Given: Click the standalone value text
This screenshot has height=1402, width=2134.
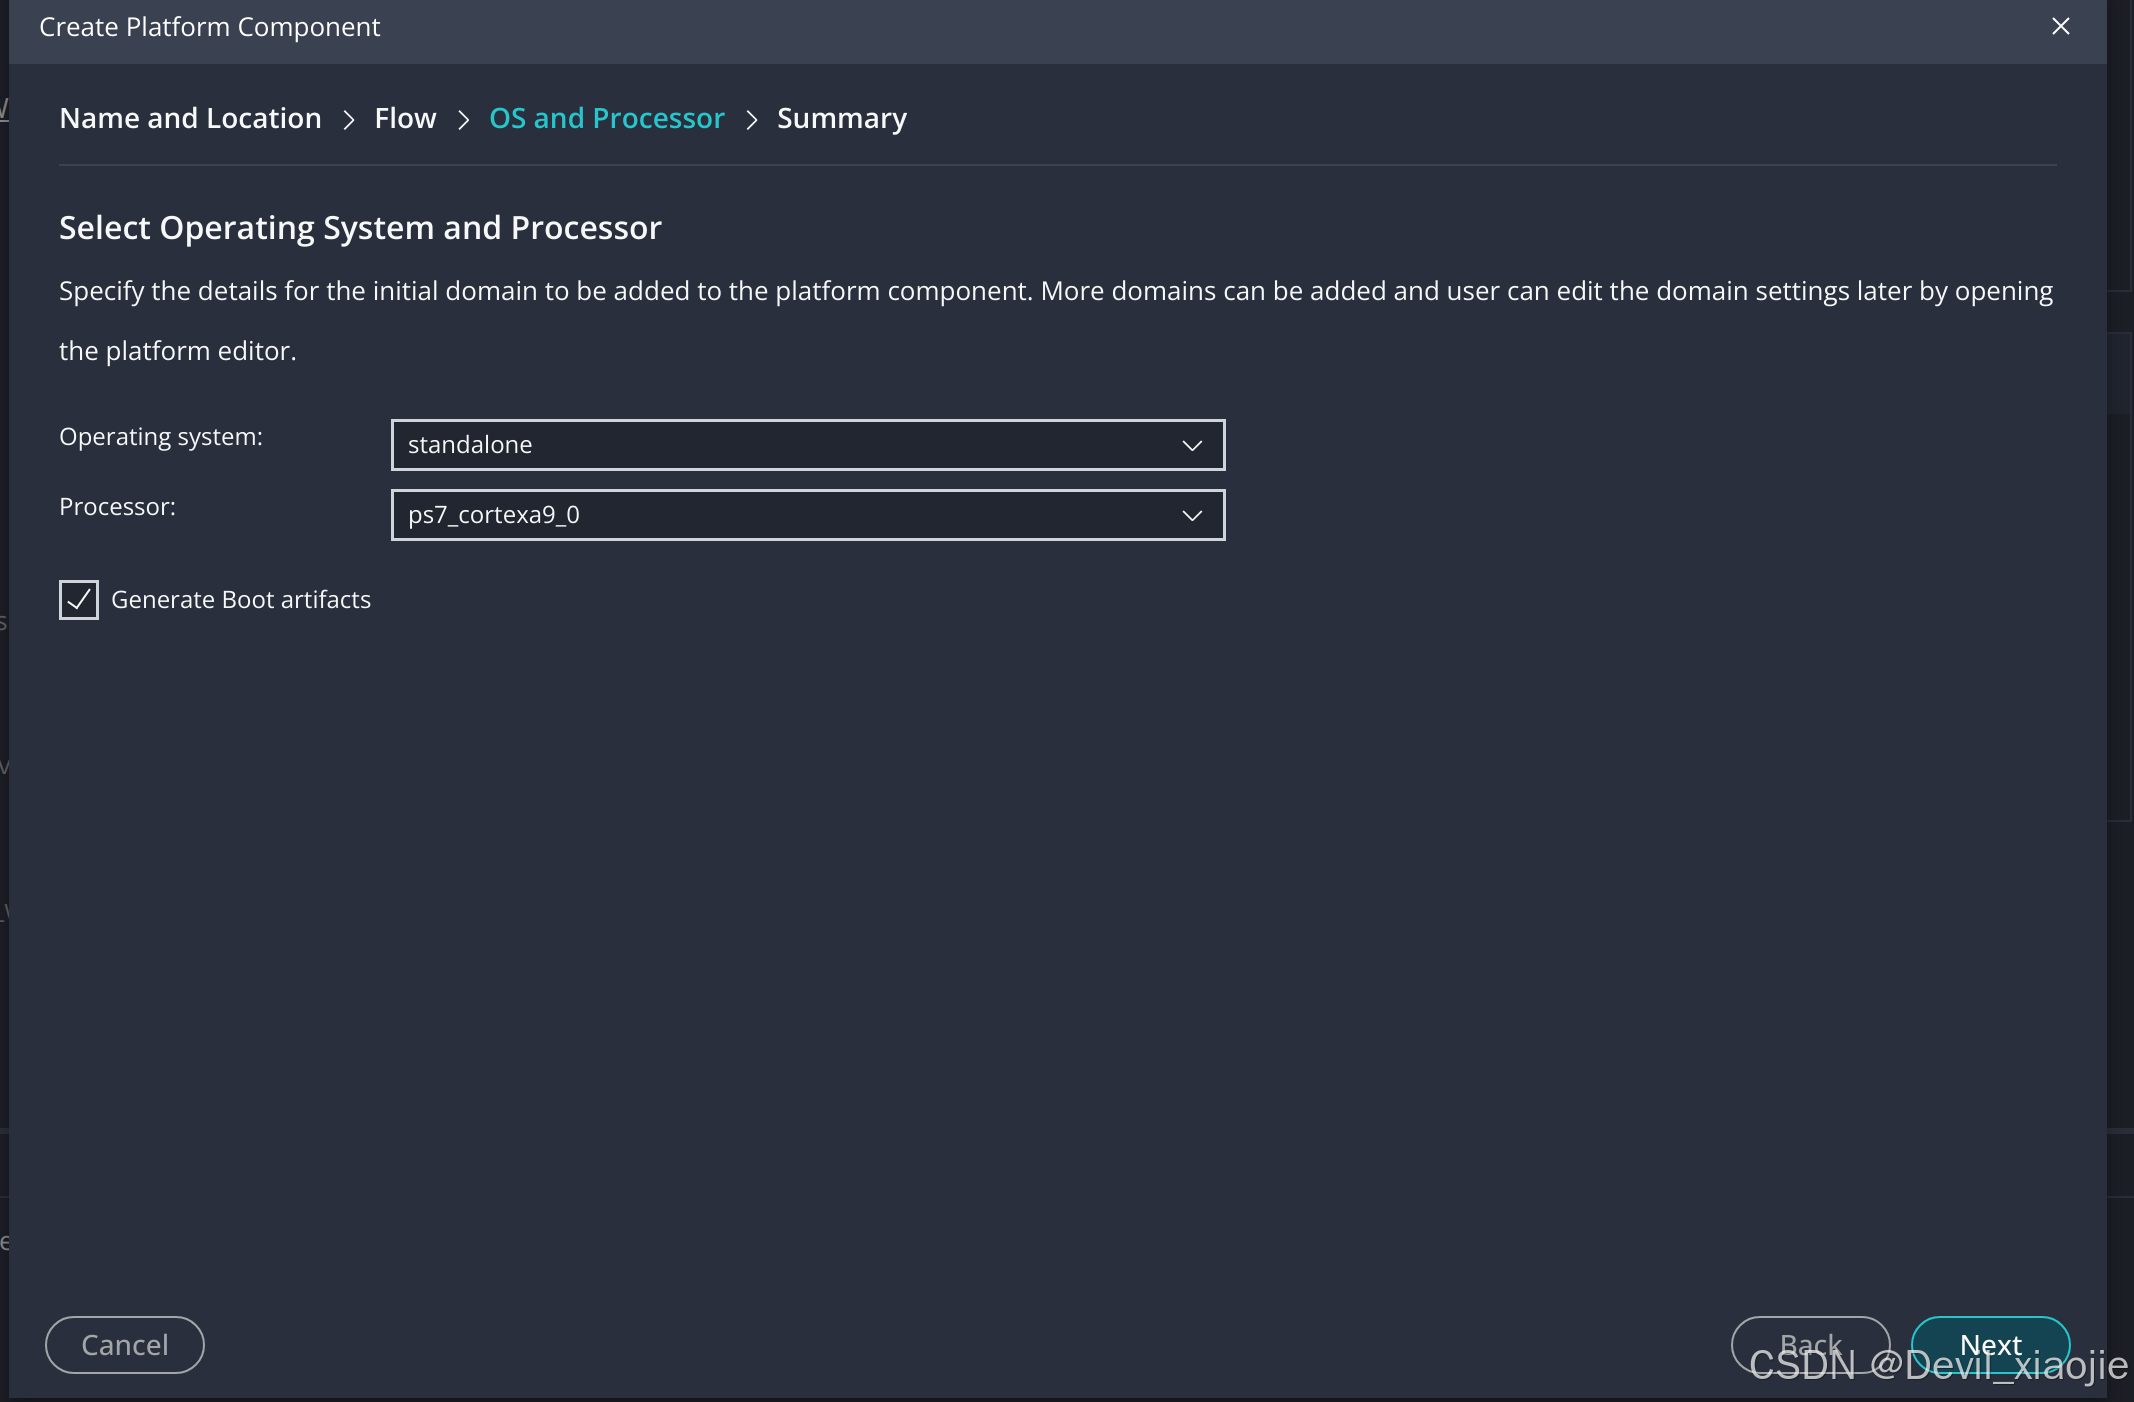Looking at the screenshot, I should tap(470, 445).
